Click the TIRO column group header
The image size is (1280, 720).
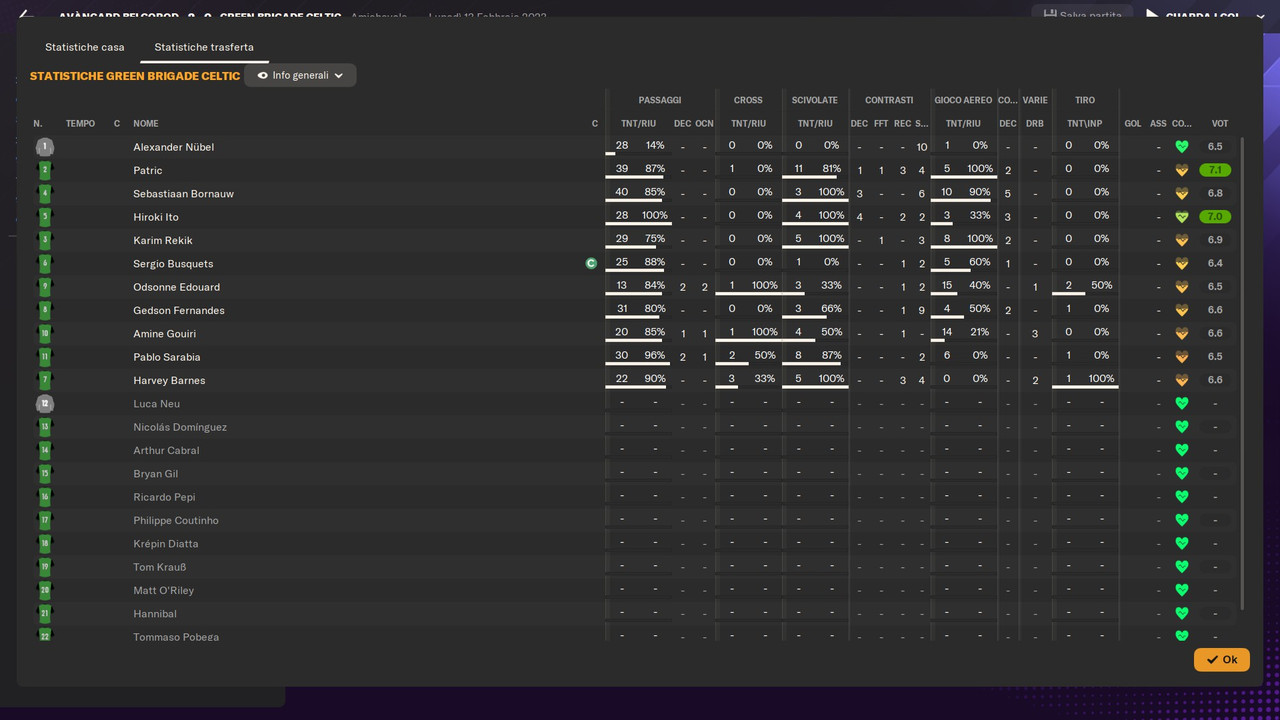[x=1085, y=100]
